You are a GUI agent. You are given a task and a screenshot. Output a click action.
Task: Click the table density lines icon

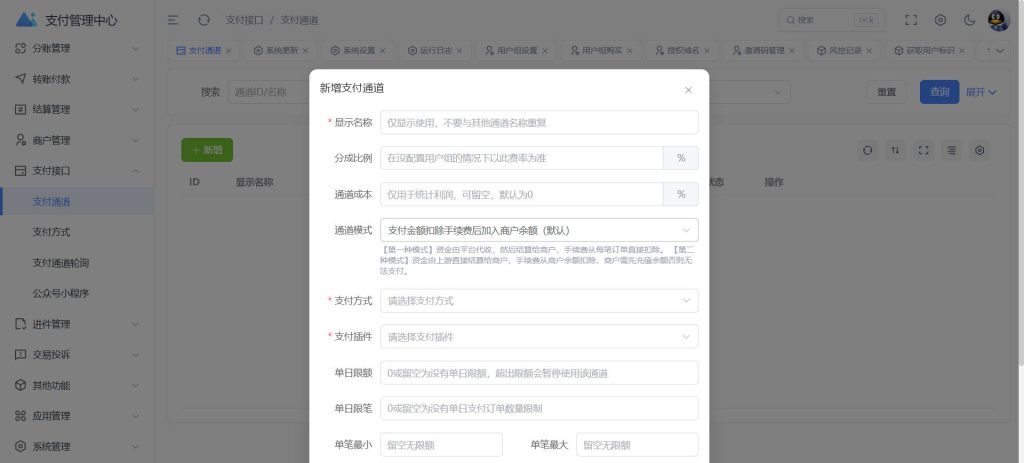tap(952, 150)
